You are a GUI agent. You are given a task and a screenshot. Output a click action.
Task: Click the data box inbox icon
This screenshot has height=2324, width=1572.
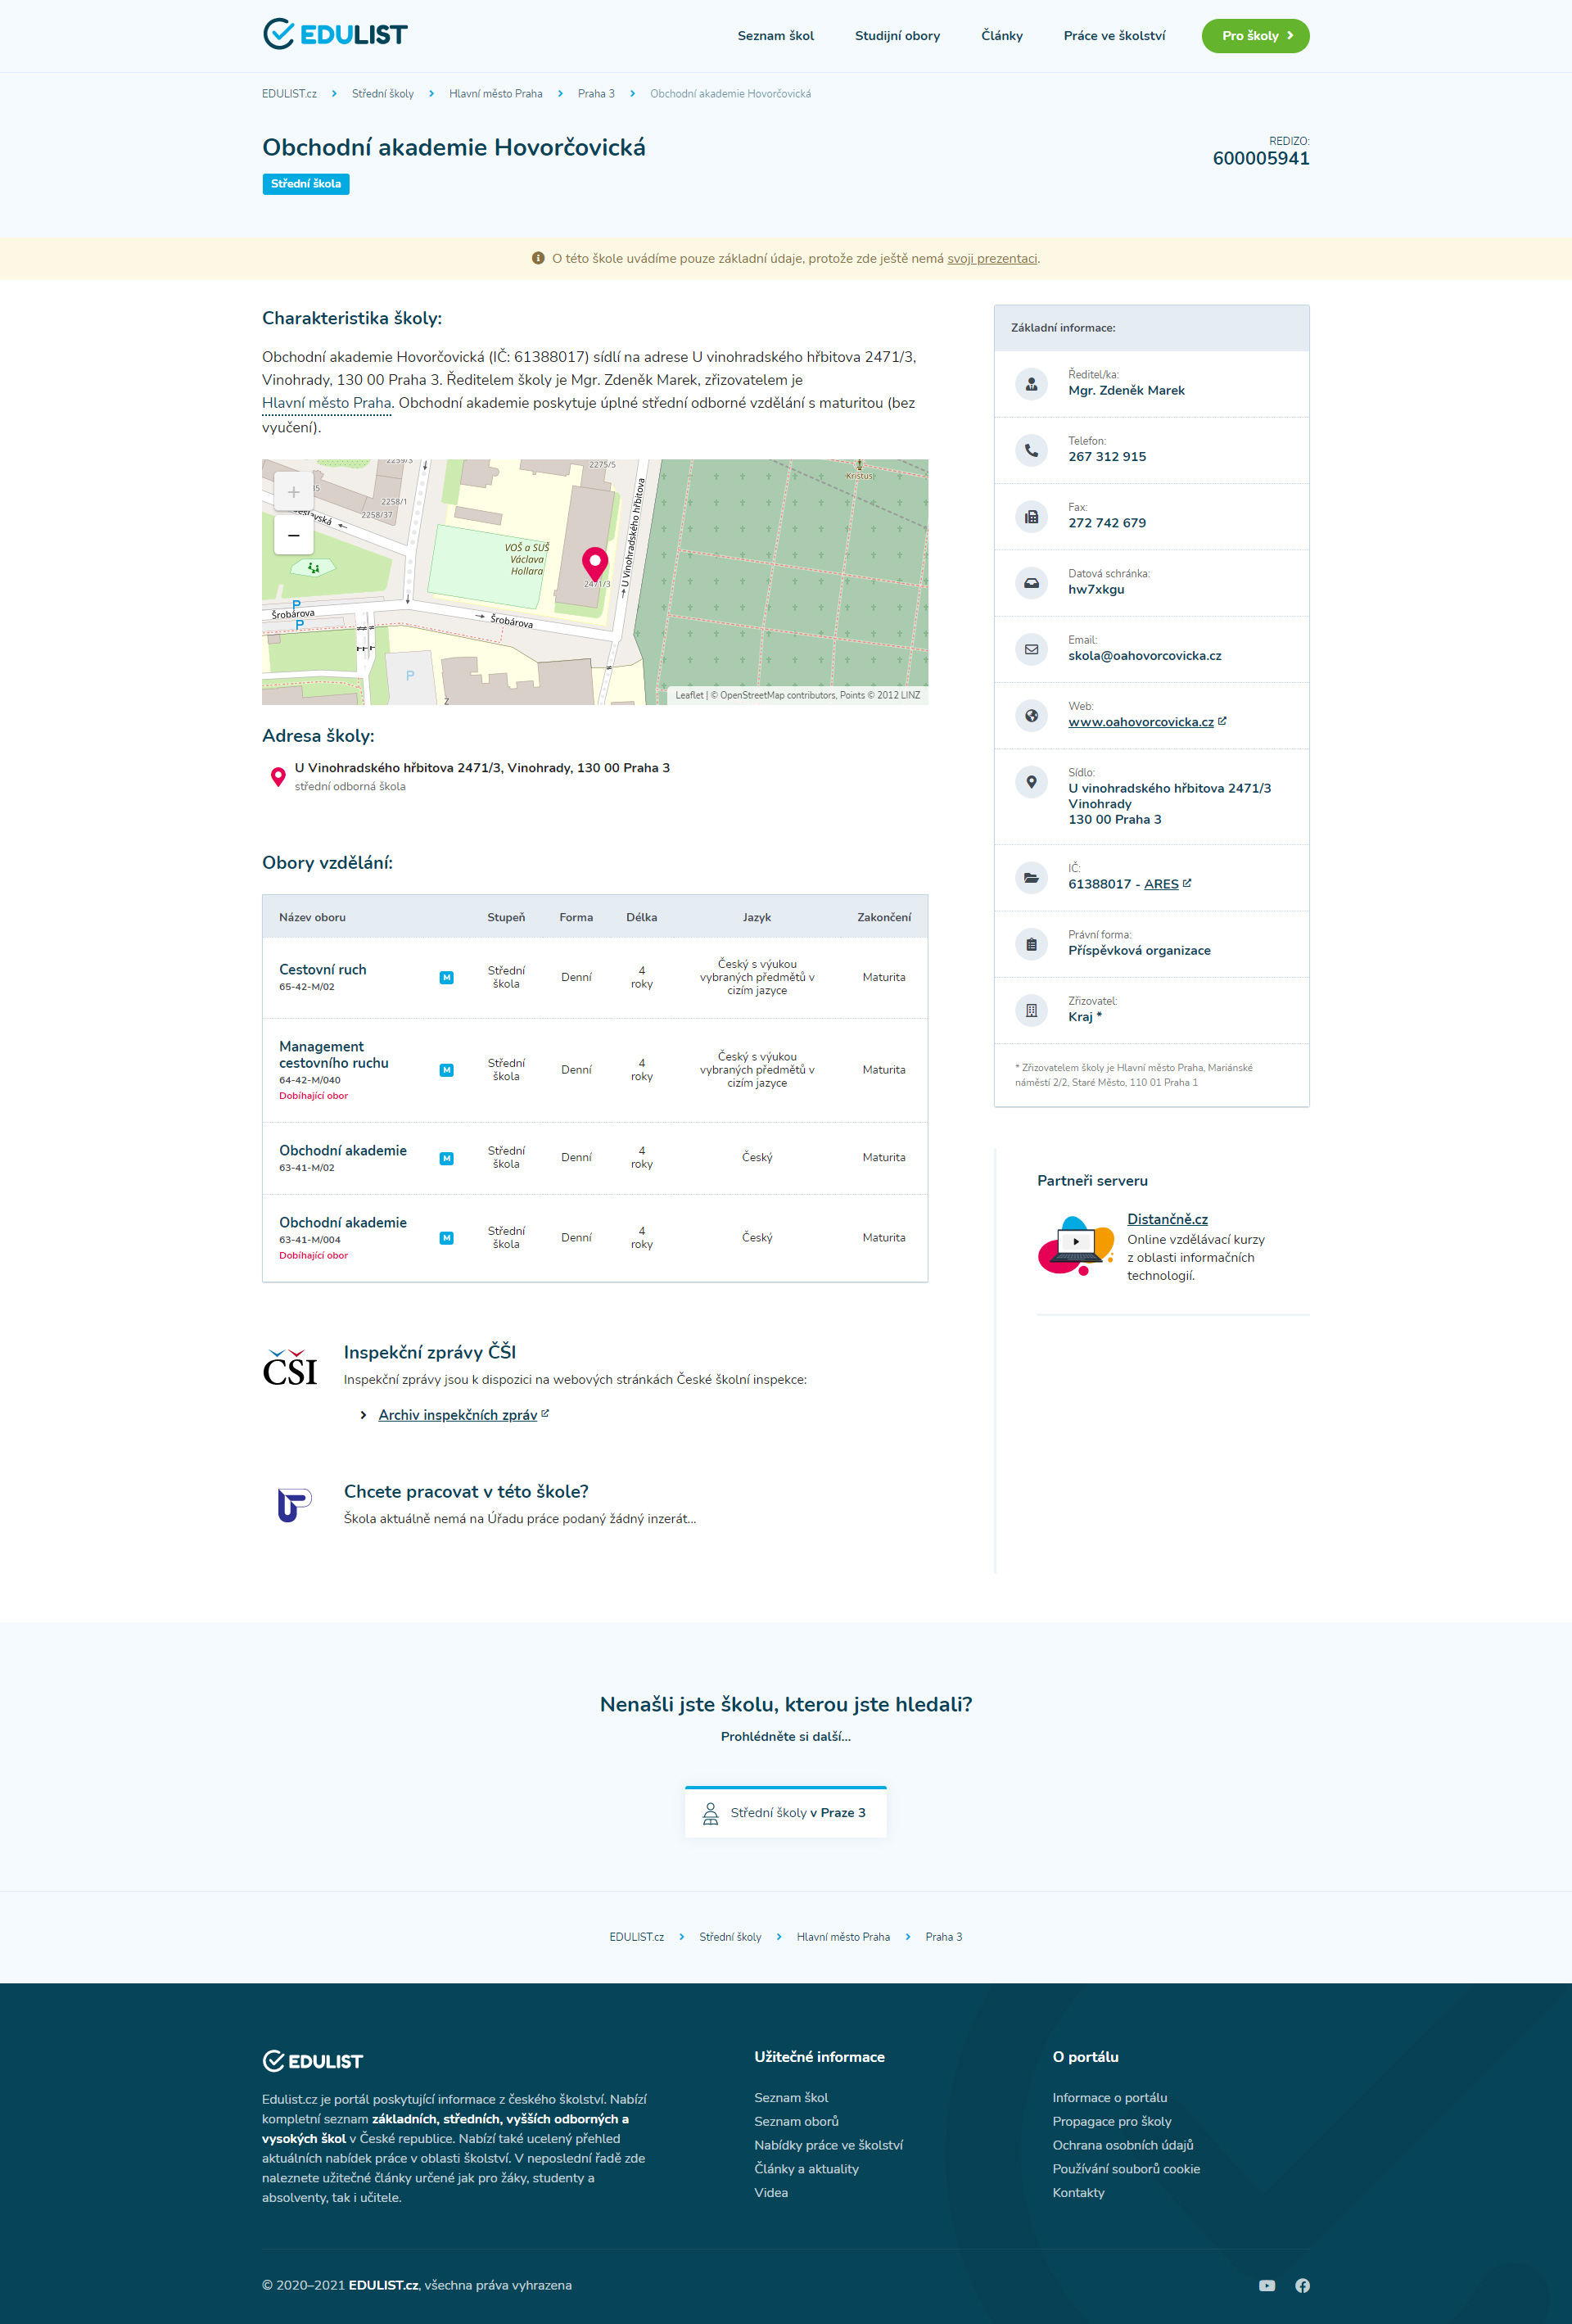click(x=1031, y=583)
